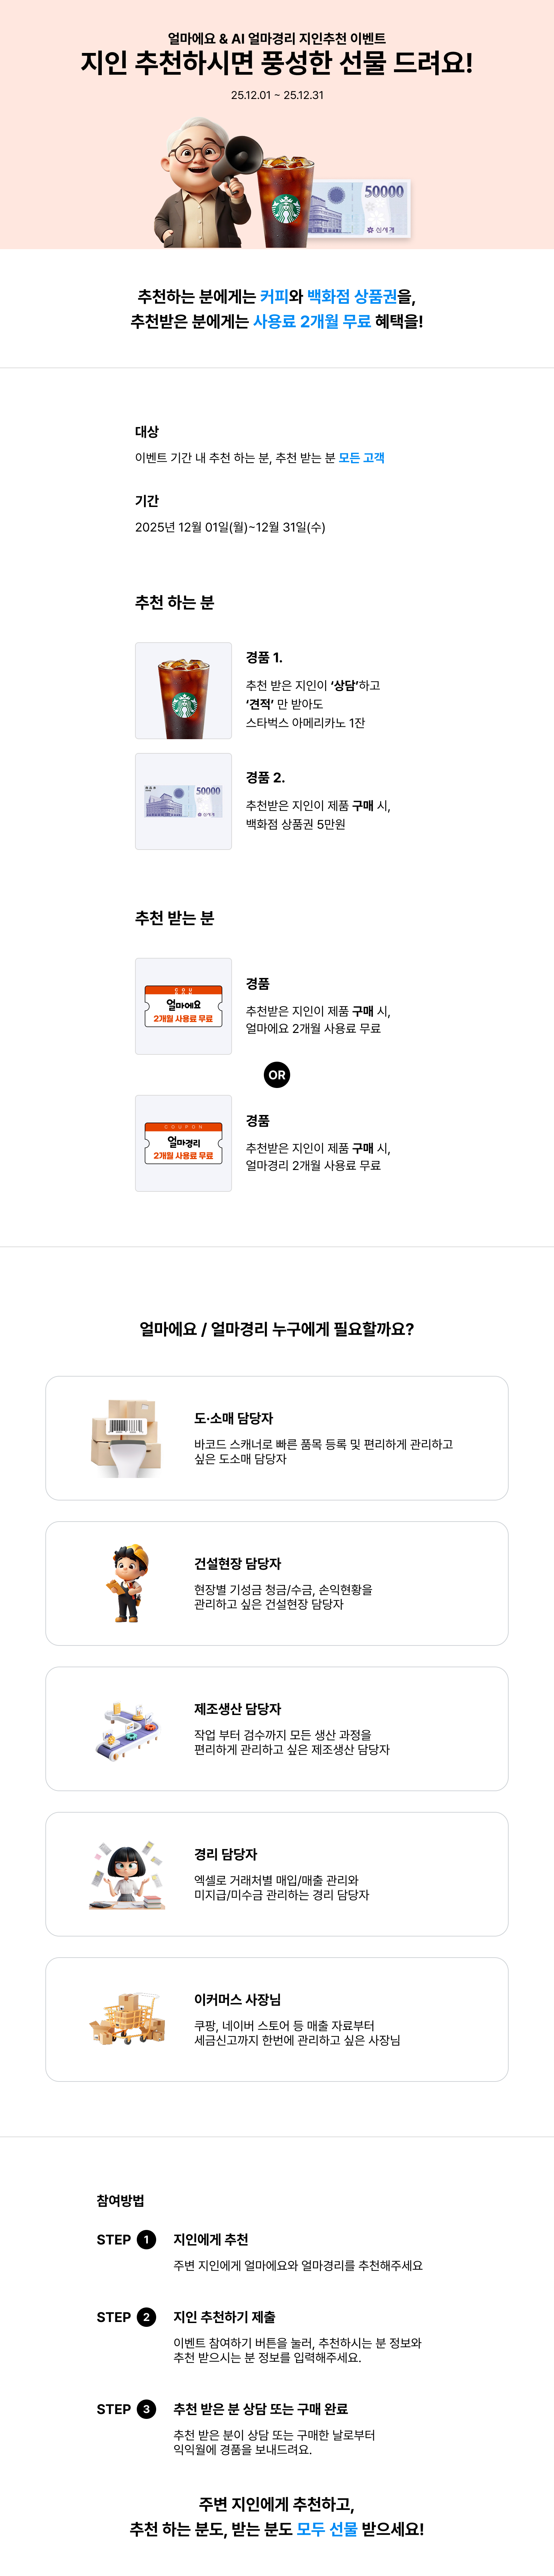The height and width of the screenshot is (2576, 554).
Task: Click the black OR badge between coupons
Action: click(x=277, y=1075)
